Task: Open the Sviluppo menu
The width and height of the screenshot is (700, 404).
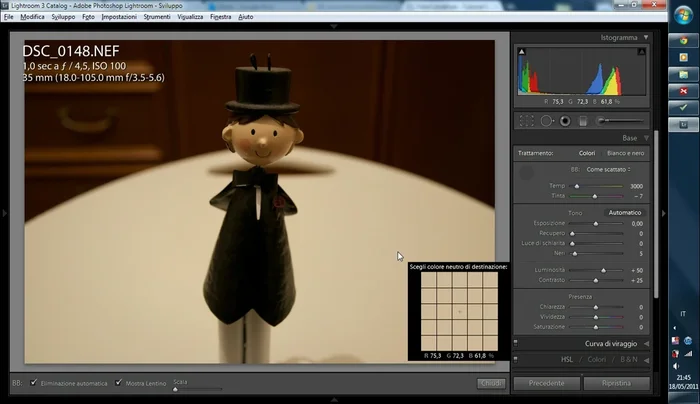Action: [x=63, y=17]
